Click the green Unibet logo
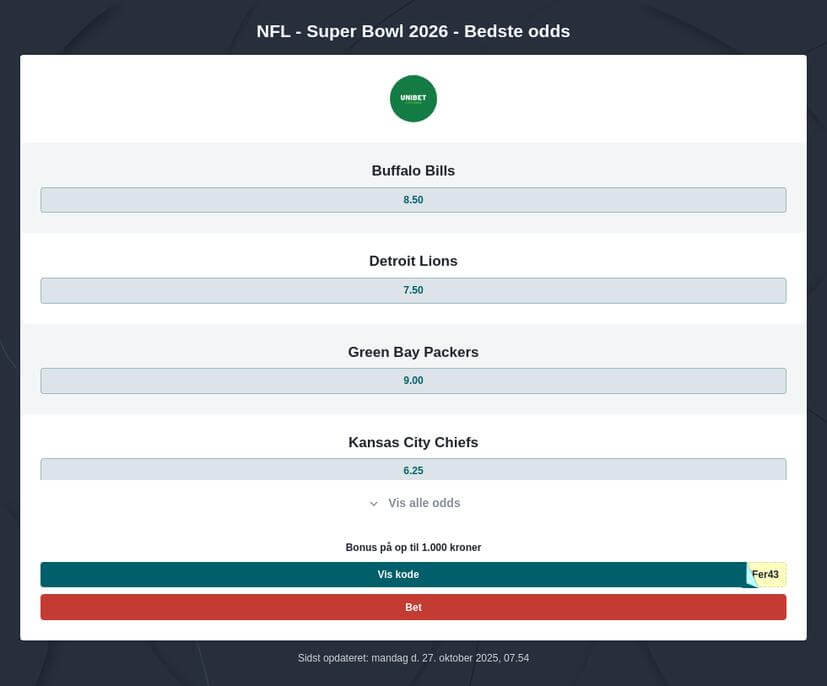 tap(413, 99)
